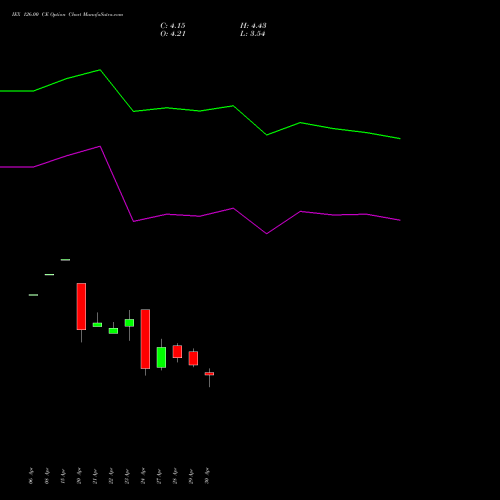
Task: Select the 06 Apr flat green candle dash
Action: point(33,295)
